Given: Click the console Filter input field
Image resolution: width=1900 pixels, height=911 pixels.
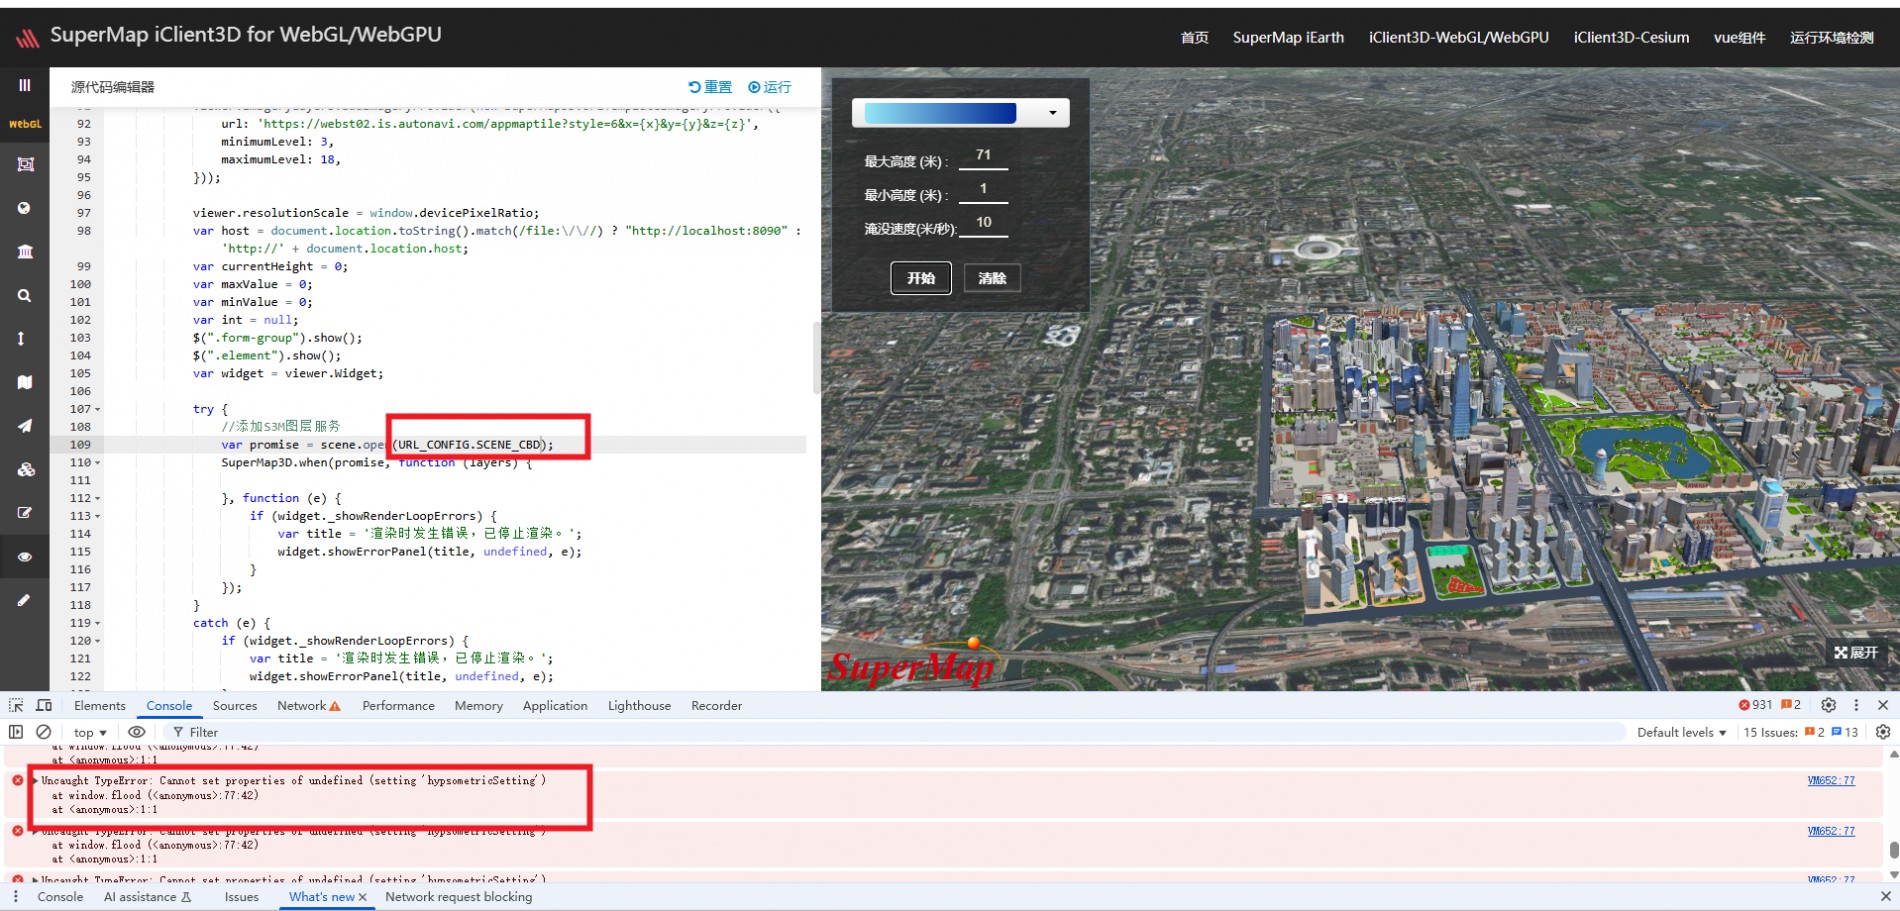Looking at the screenshot, I should click(x=895, y=732).
